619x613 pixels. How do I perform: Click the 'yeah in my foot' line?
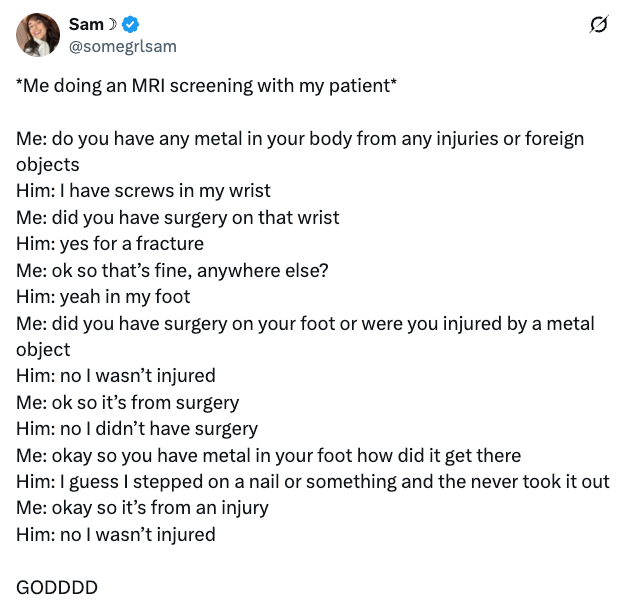(x=103, y=296)
